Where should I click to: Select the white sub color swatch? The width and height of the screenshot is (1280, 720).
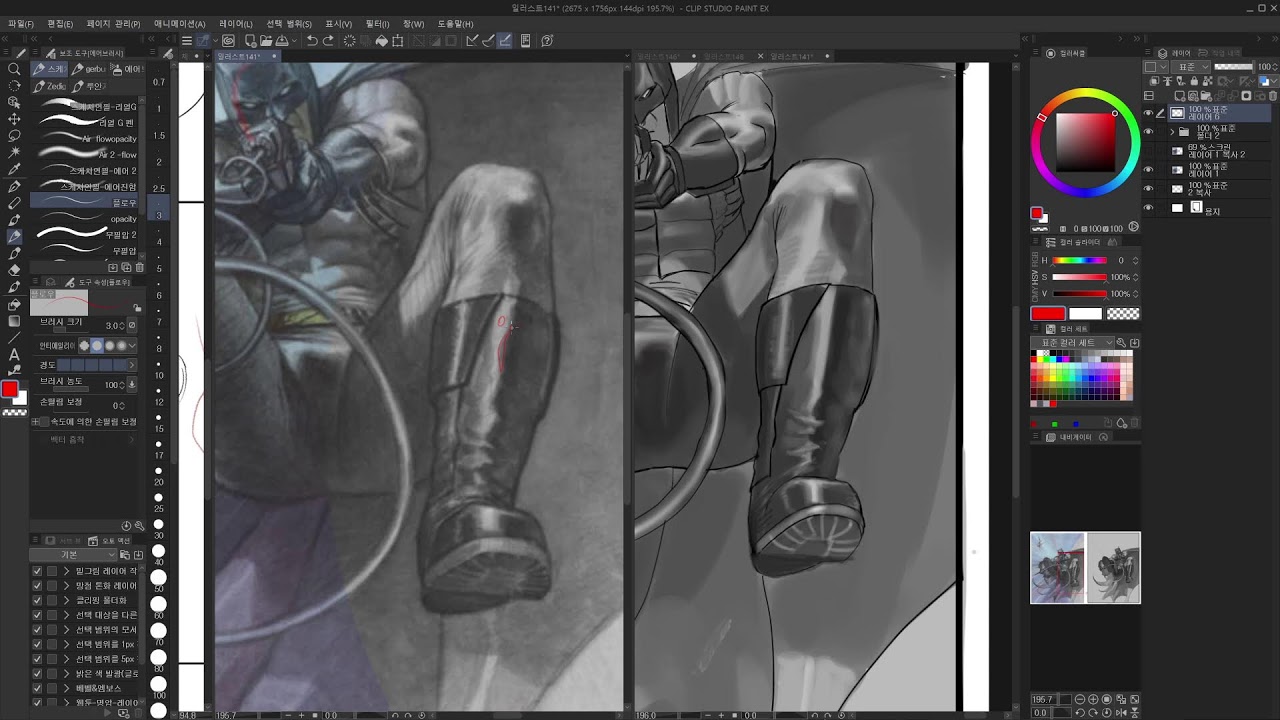(1085, 314)
